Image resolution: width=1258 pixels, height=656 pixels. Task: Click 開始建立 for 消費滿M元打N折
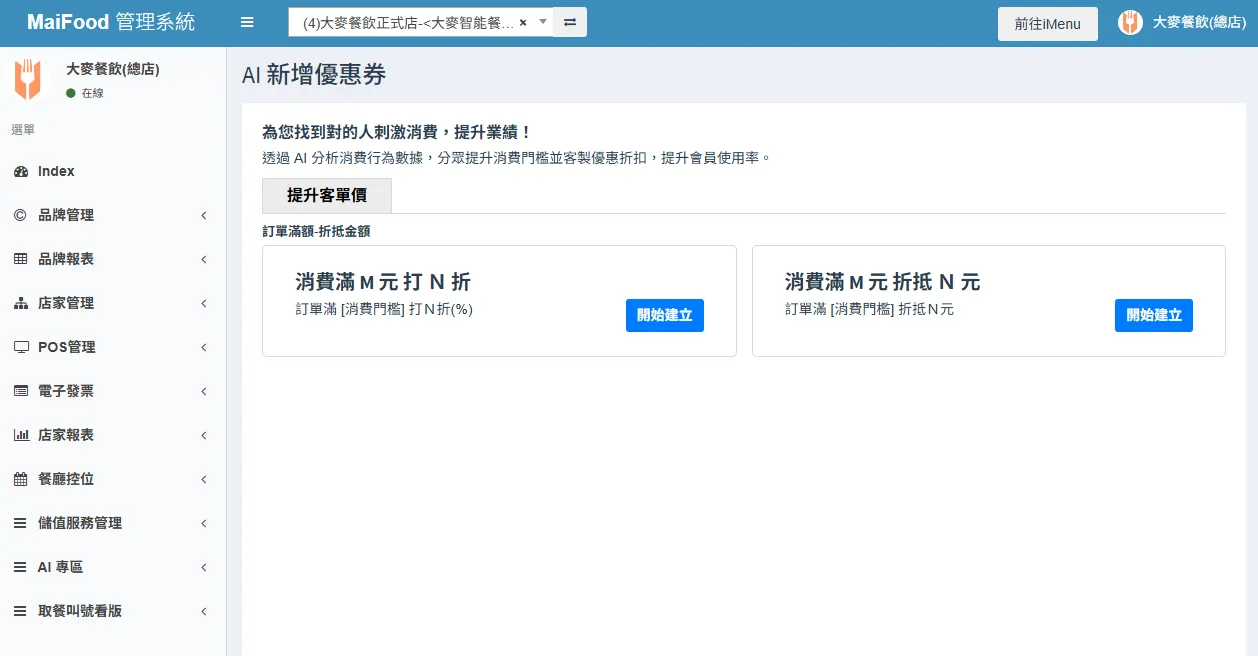[665, 315]
